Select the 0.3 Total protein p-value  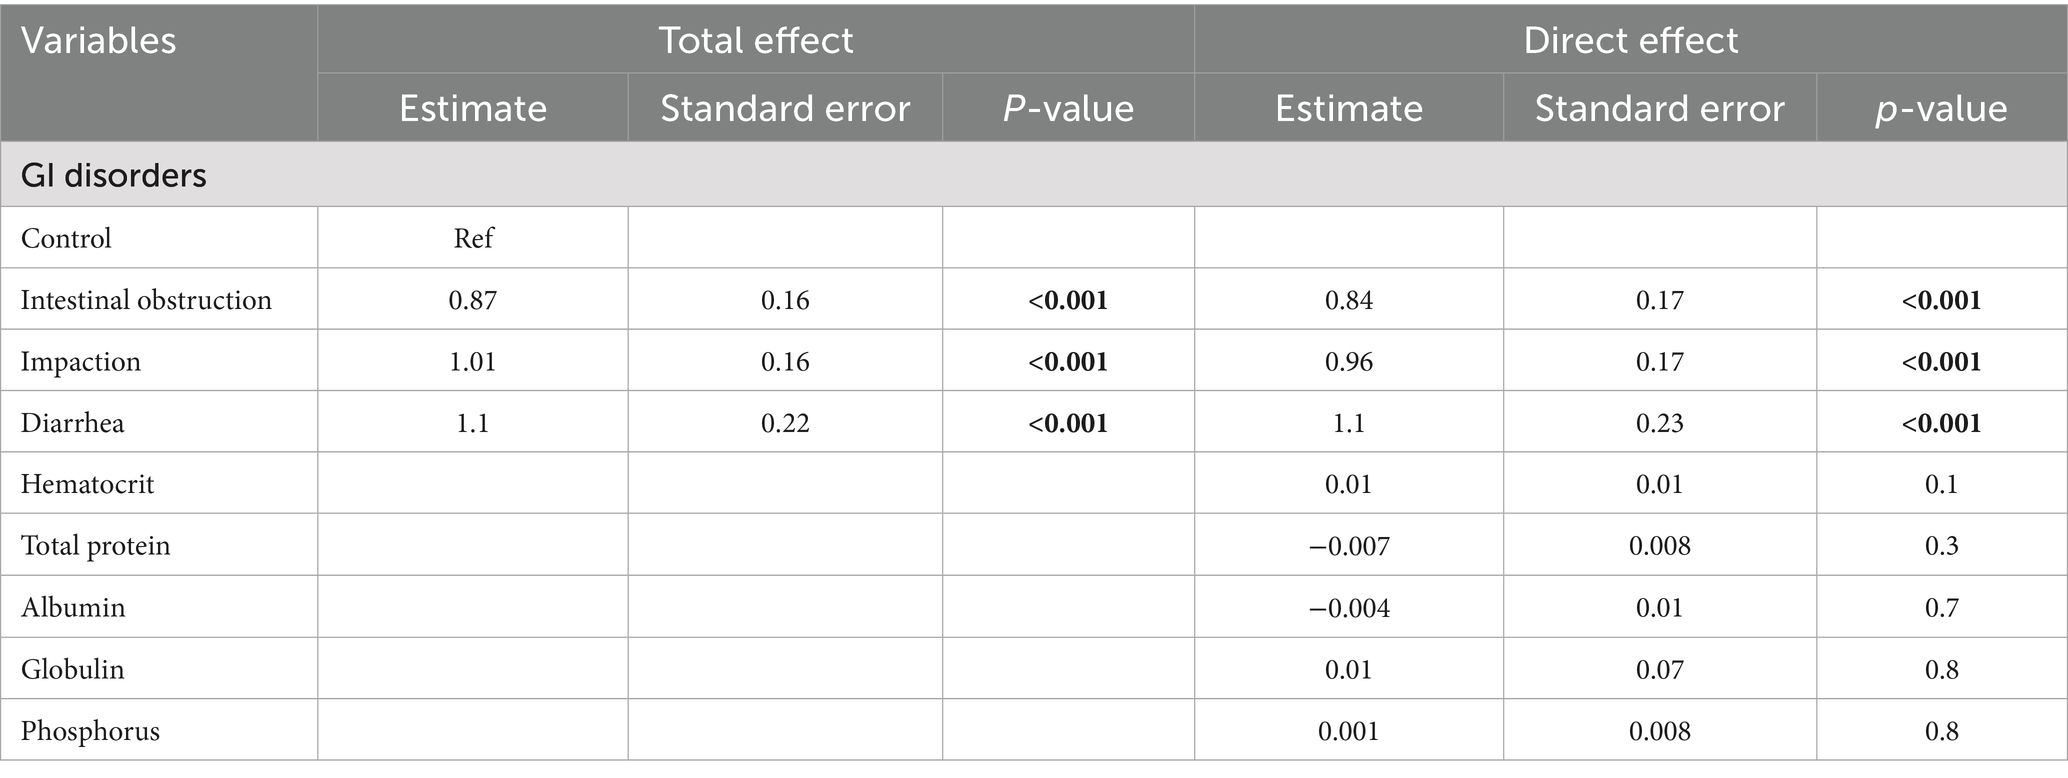point(1941,546)
